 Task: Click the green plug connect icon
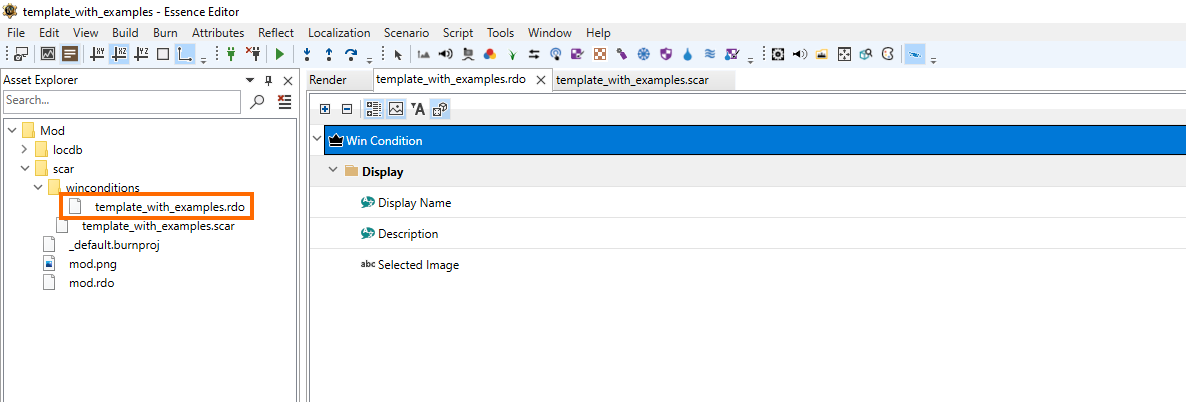231,54
